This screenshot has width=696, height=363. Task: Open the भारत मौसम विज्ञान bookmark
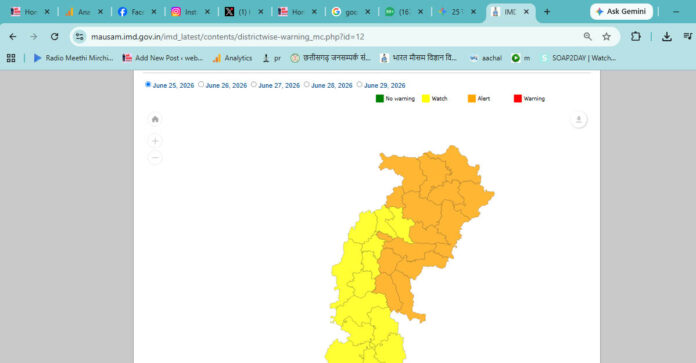418,58
